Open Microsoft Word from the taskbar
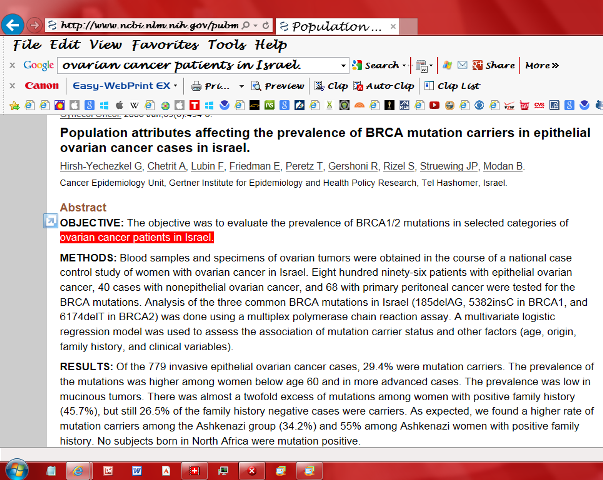 [x=137, y=471]
